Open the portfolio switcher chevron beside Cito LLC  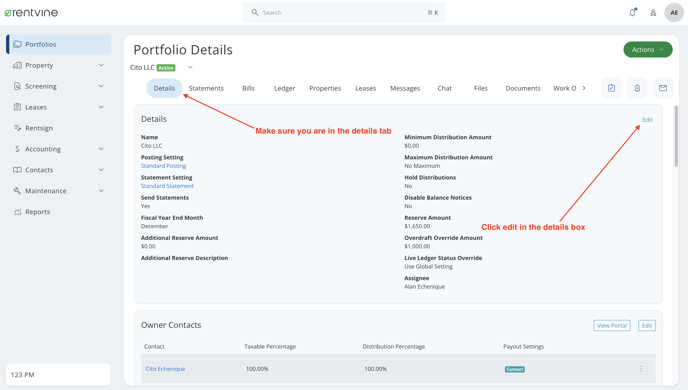190,68
